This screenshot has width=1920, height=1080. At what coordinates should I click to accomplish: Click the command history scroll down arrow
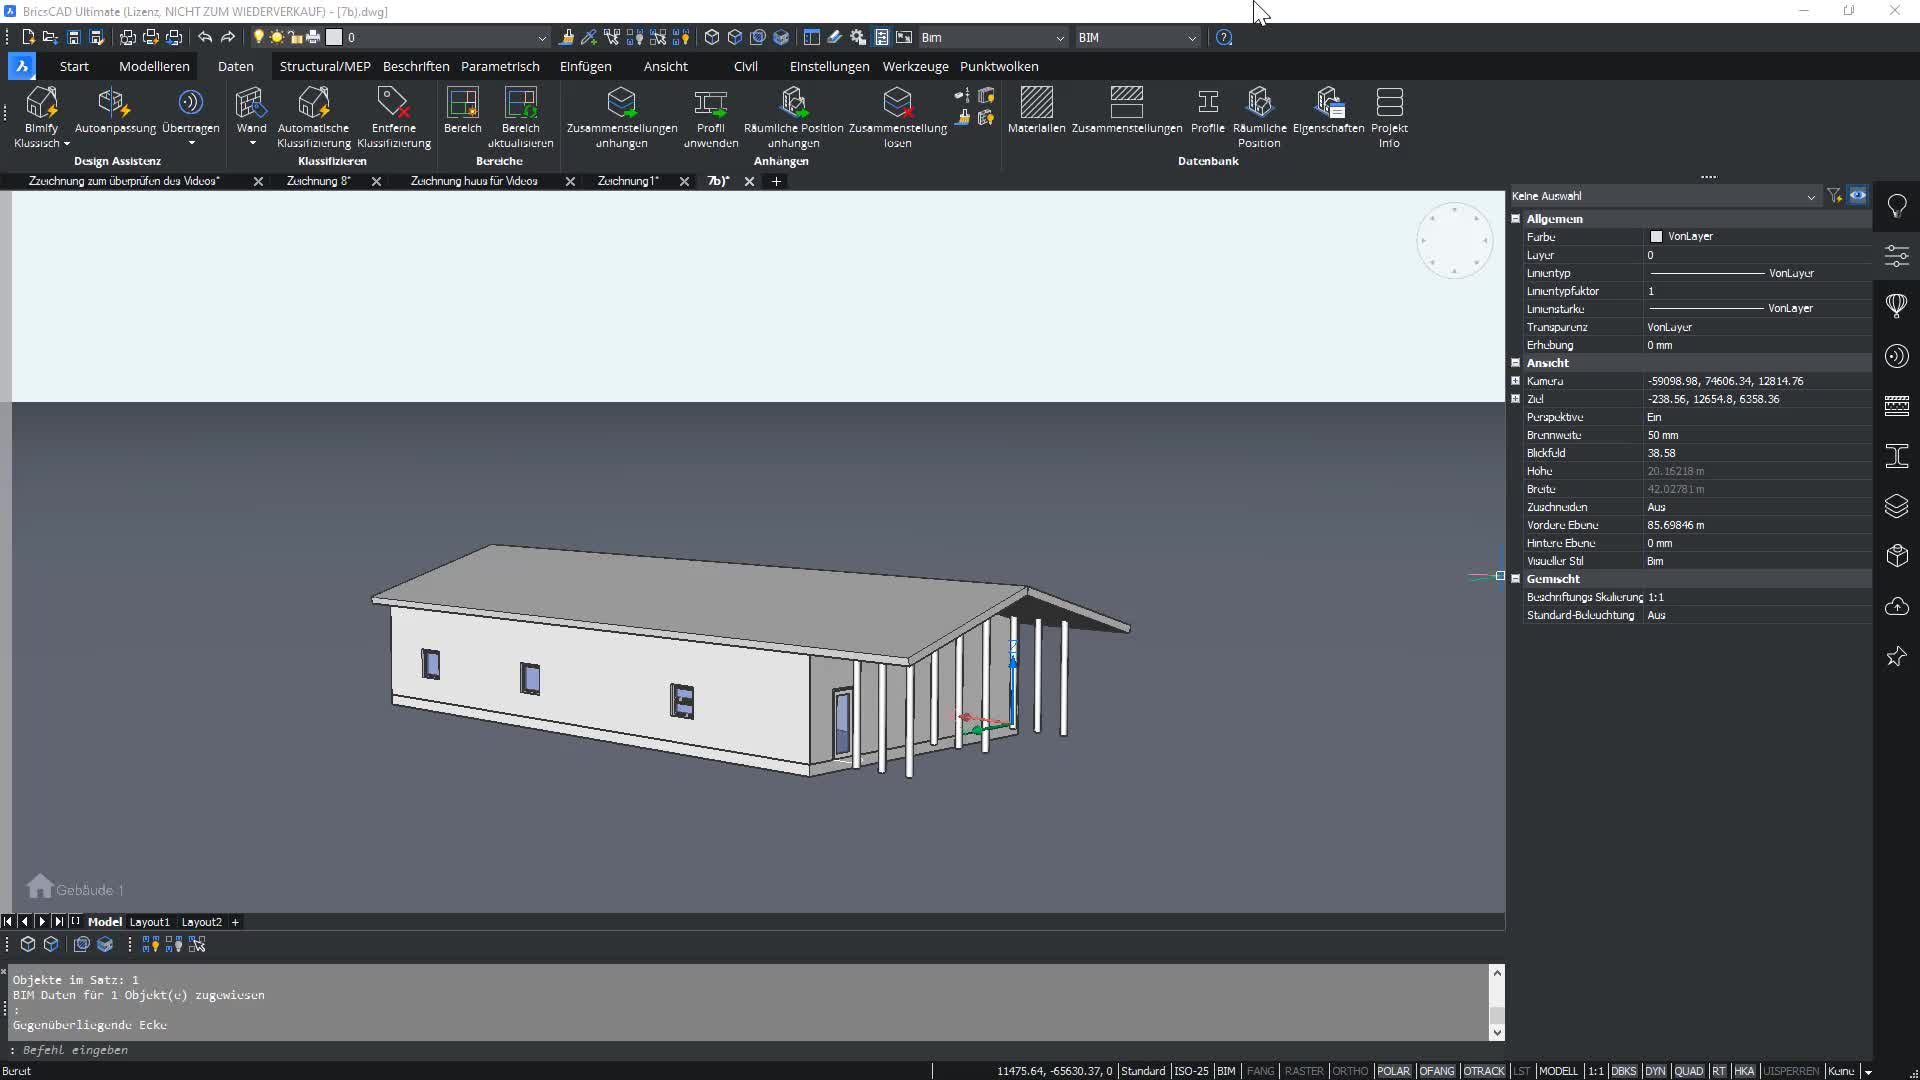tap(1497, 1032)
